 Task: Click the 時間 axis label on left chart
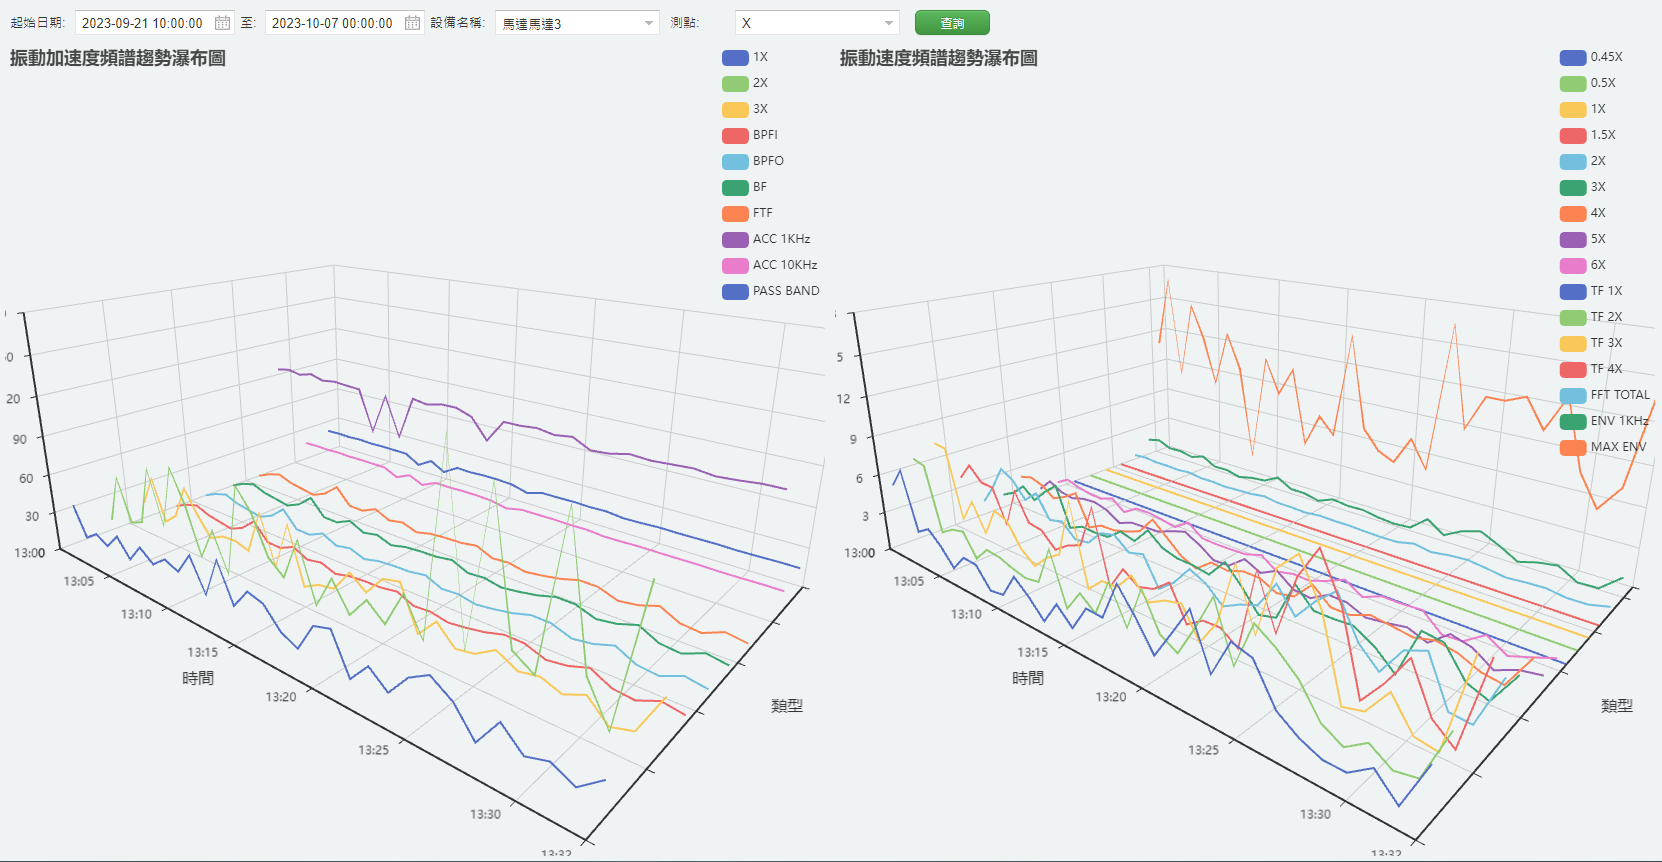(x=198, y=678)
